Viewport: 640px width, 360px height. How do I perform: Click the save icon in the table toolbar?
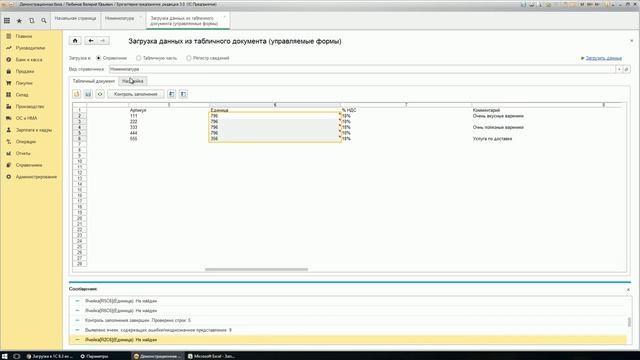click(88, 94)
